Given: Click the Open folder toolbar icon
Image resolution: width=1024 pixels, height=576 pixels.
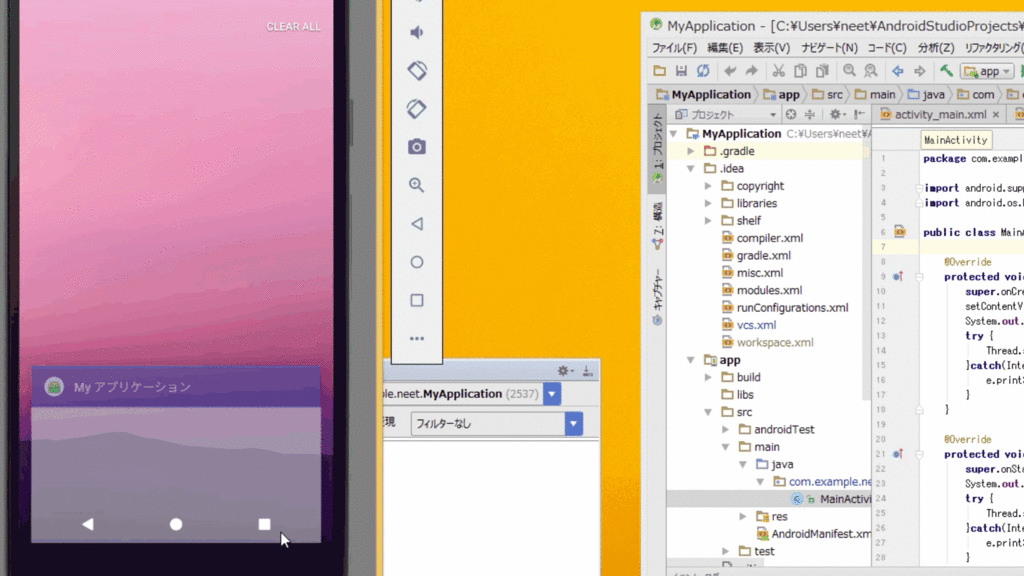Looking at the screenshot, I should (x=660, y=71).
